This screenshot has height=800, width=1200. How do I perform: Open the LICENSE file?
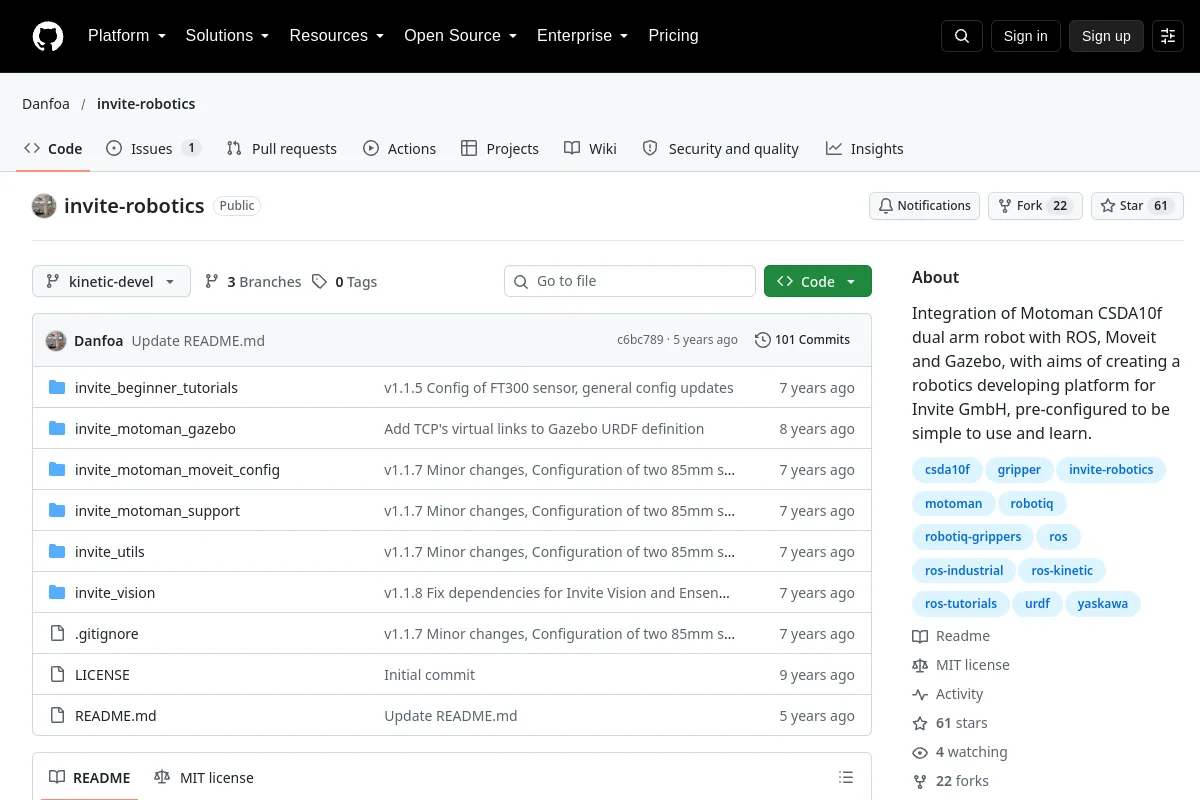click(102, 675)
